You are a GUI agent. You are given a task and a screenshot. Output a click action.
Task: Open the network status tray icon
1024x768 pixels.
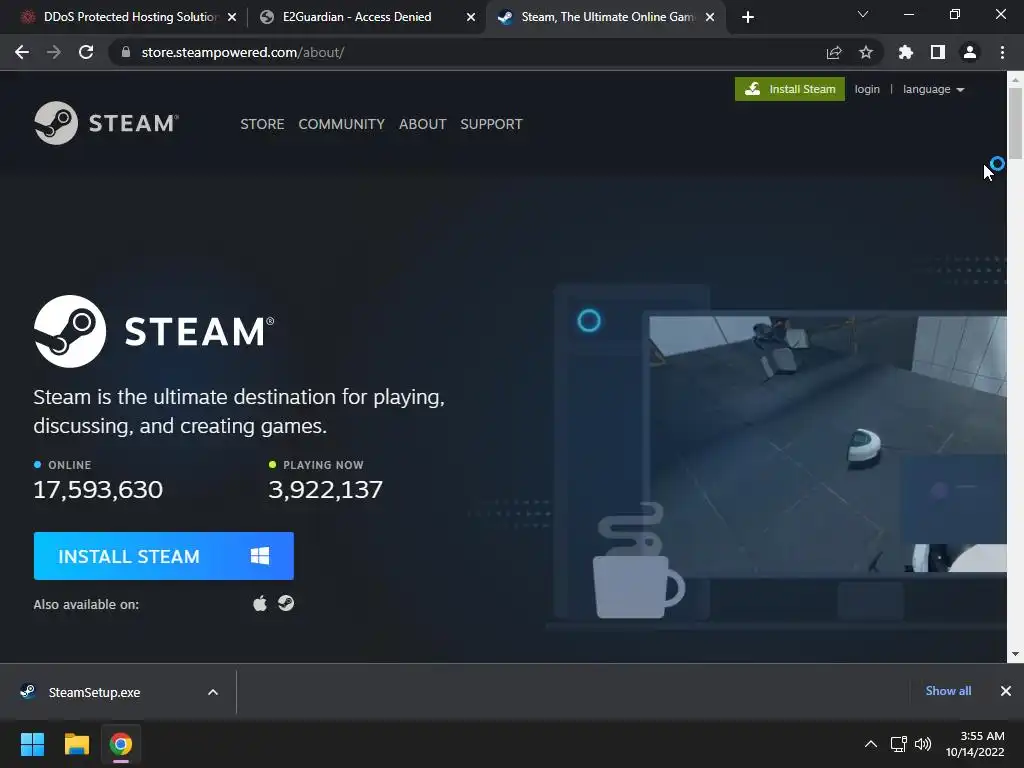899,744
